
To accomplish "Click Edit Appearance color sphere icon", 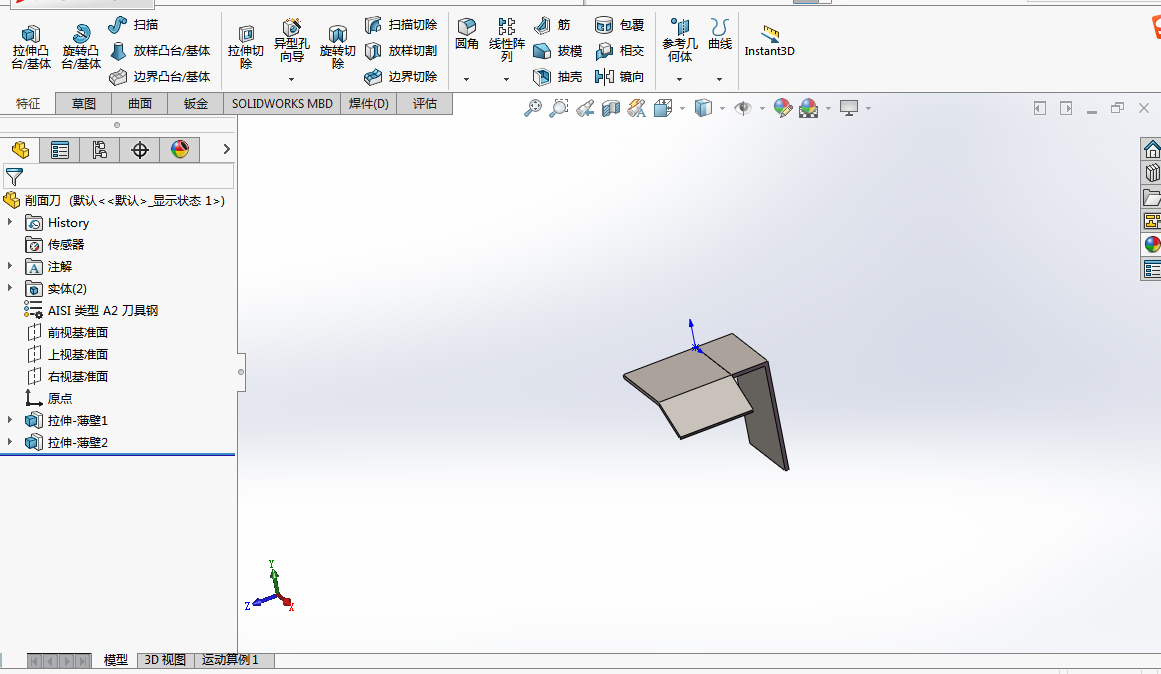I will pos(783,108).
